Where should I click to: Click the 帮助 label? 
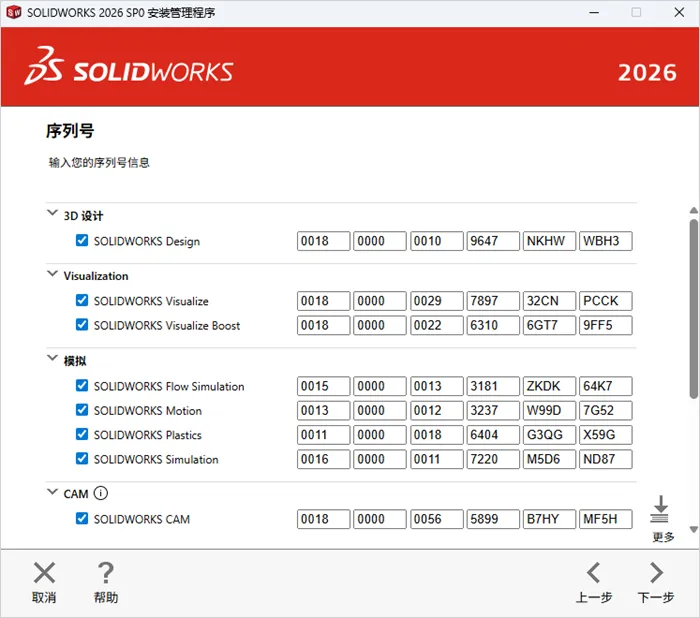coord(106,597)
